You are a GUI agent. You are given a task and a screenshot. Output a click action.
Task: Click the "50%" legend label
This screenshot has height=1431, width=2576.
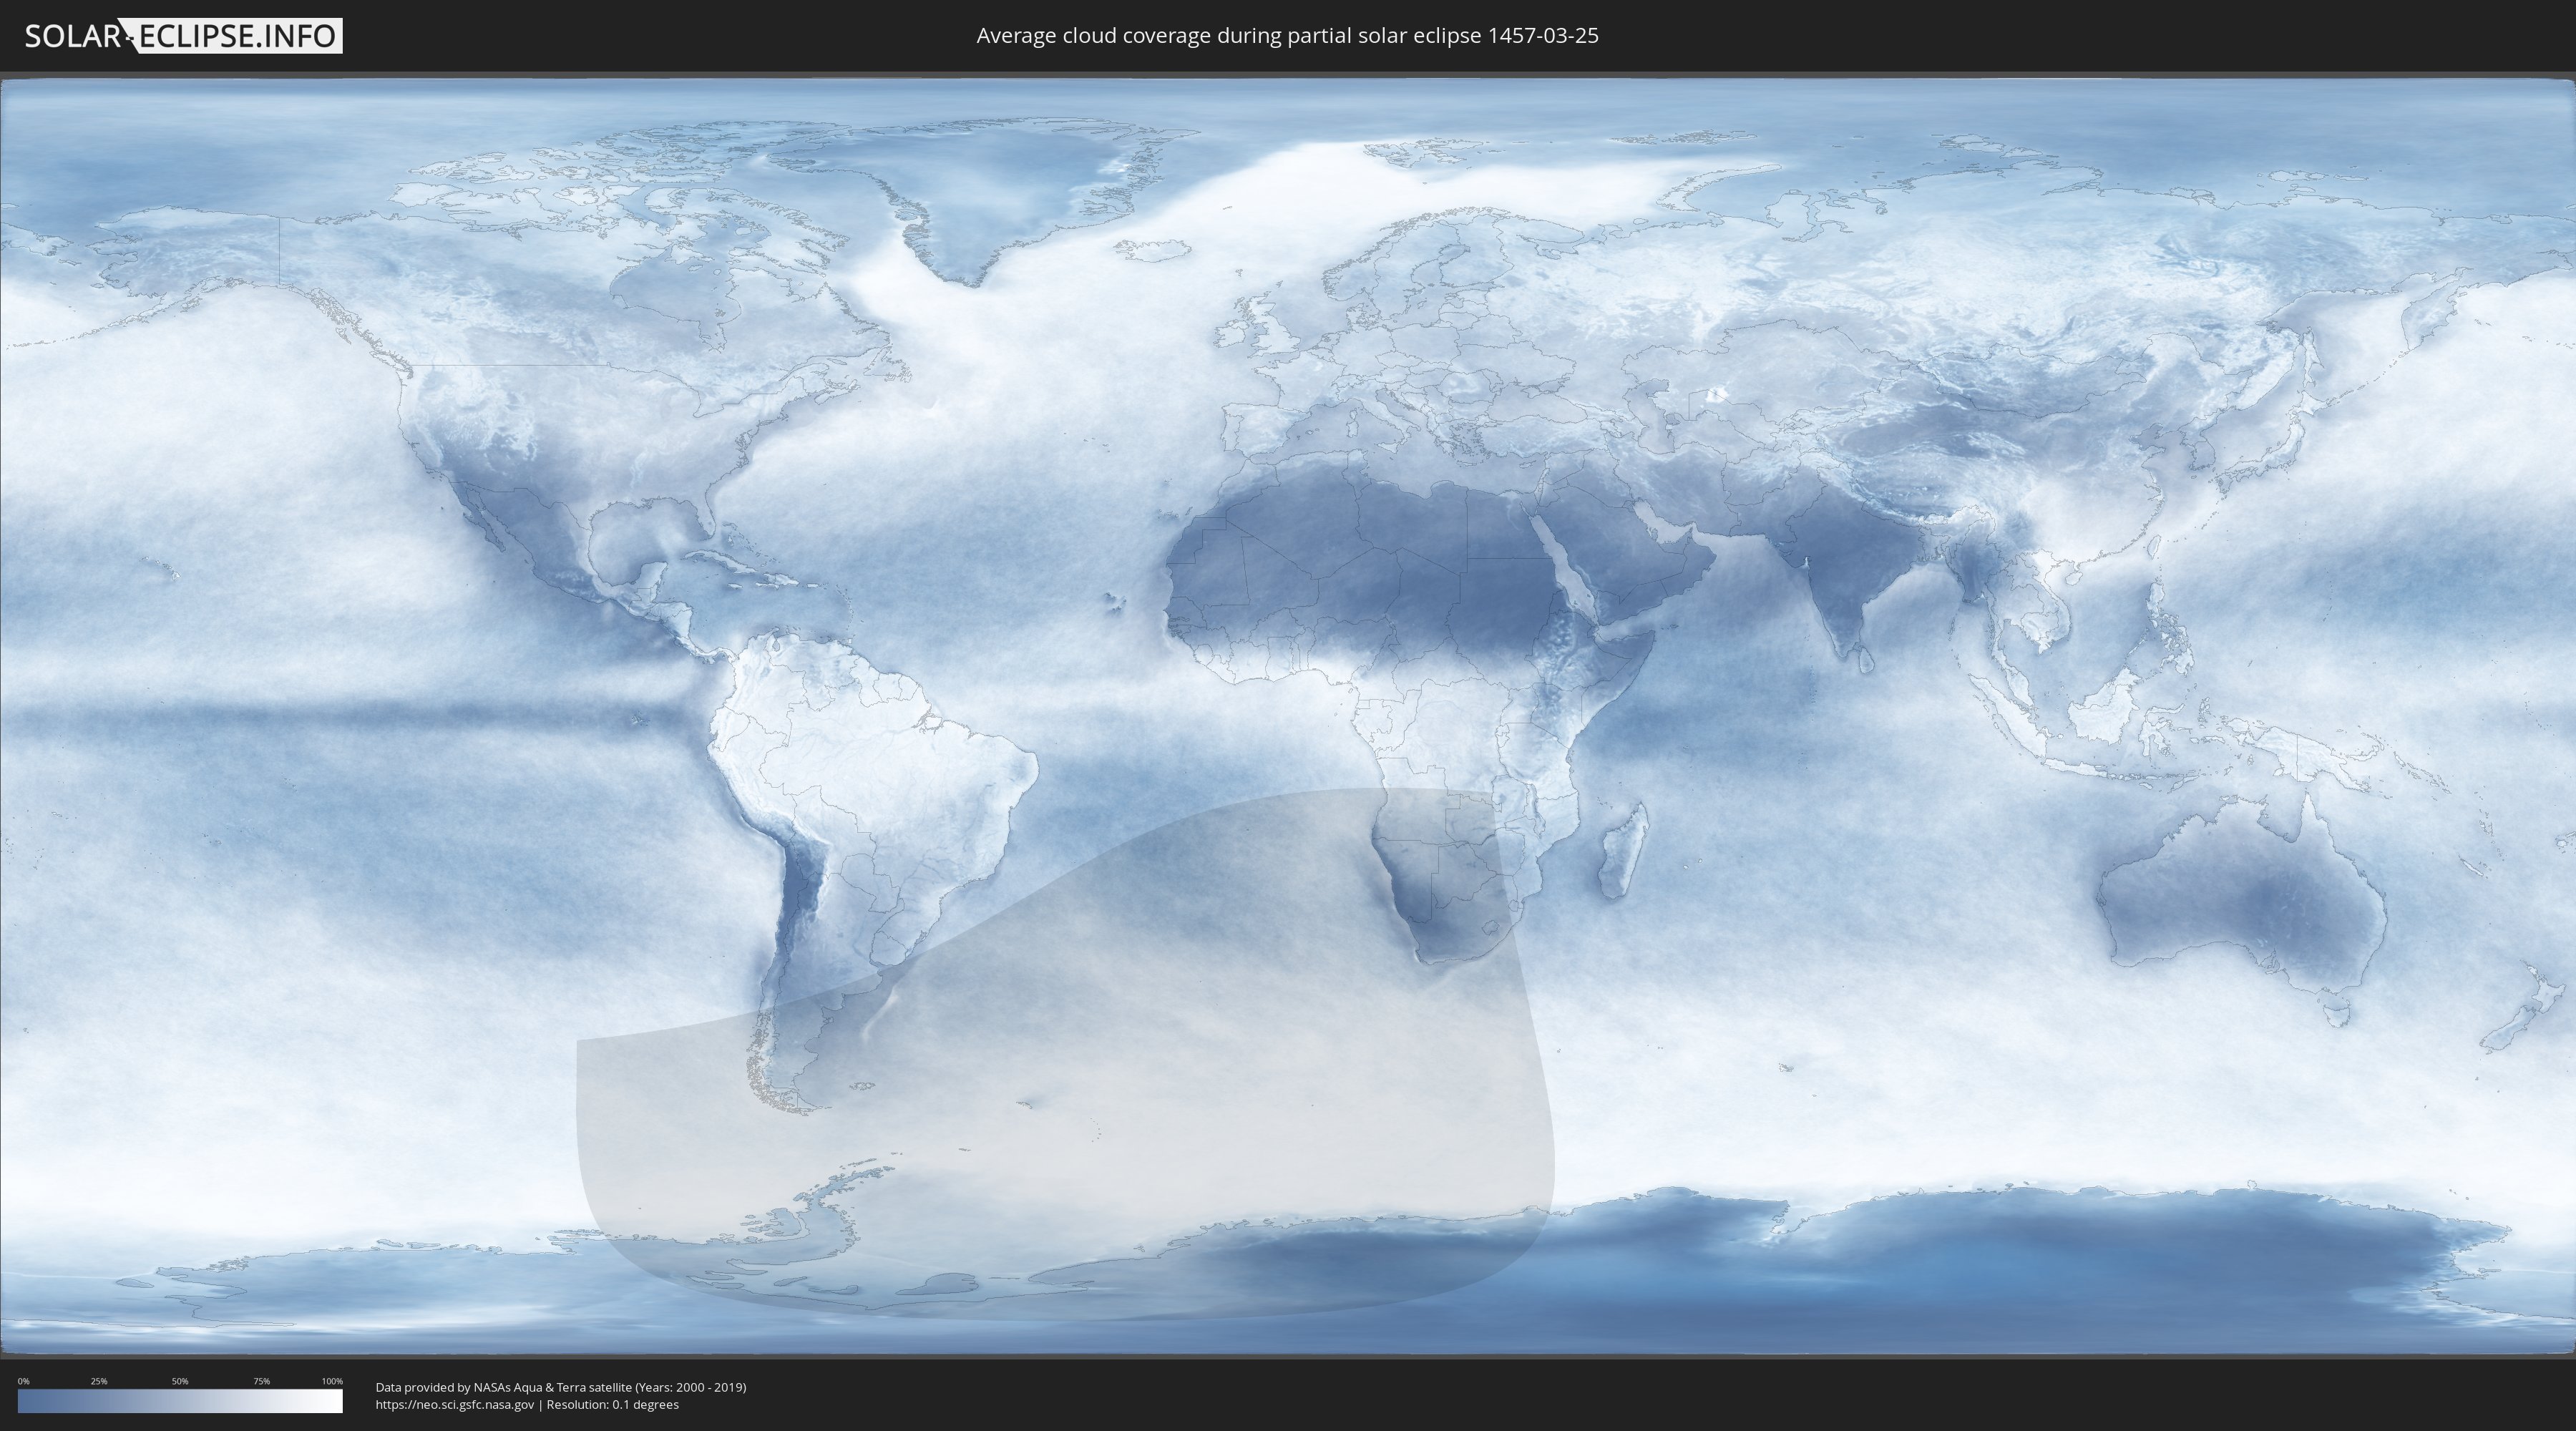click(180, 1381)
